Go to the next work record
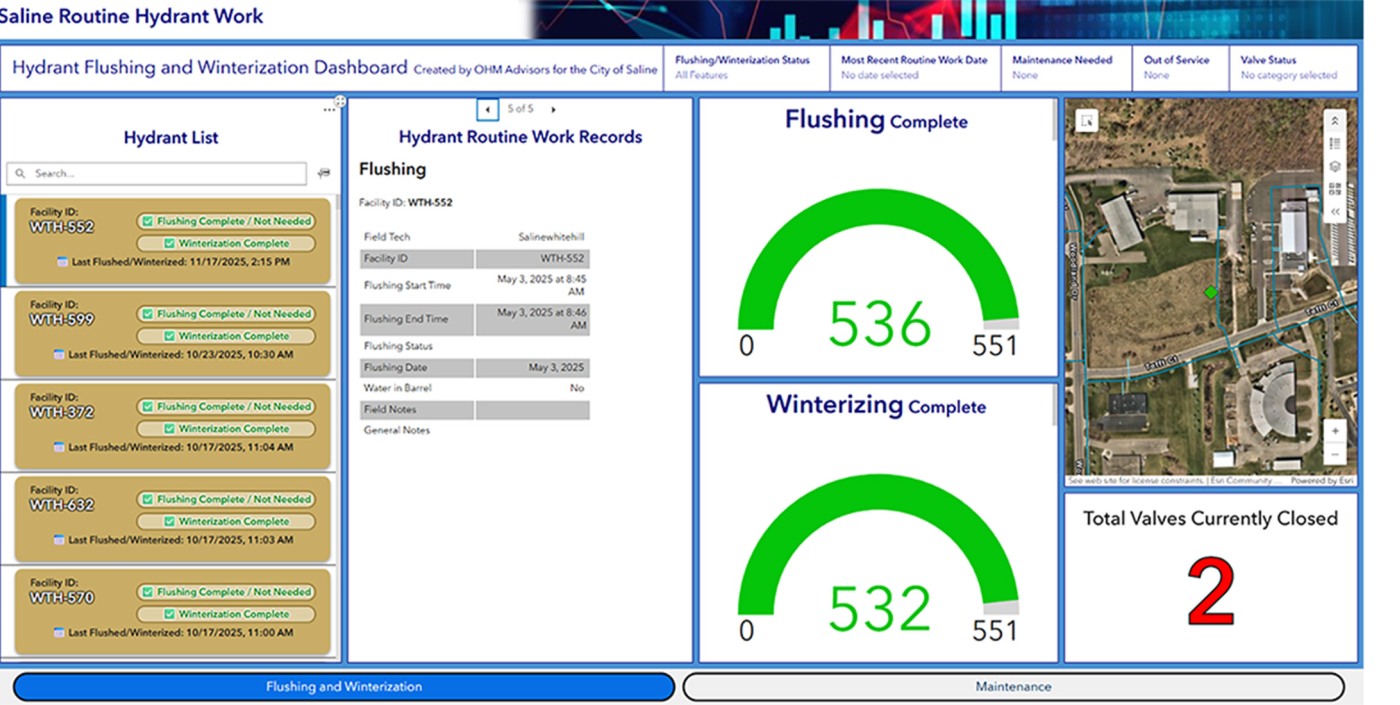Image resolution: width=1400 pixels, height=705 pixels. click(553, 109)
